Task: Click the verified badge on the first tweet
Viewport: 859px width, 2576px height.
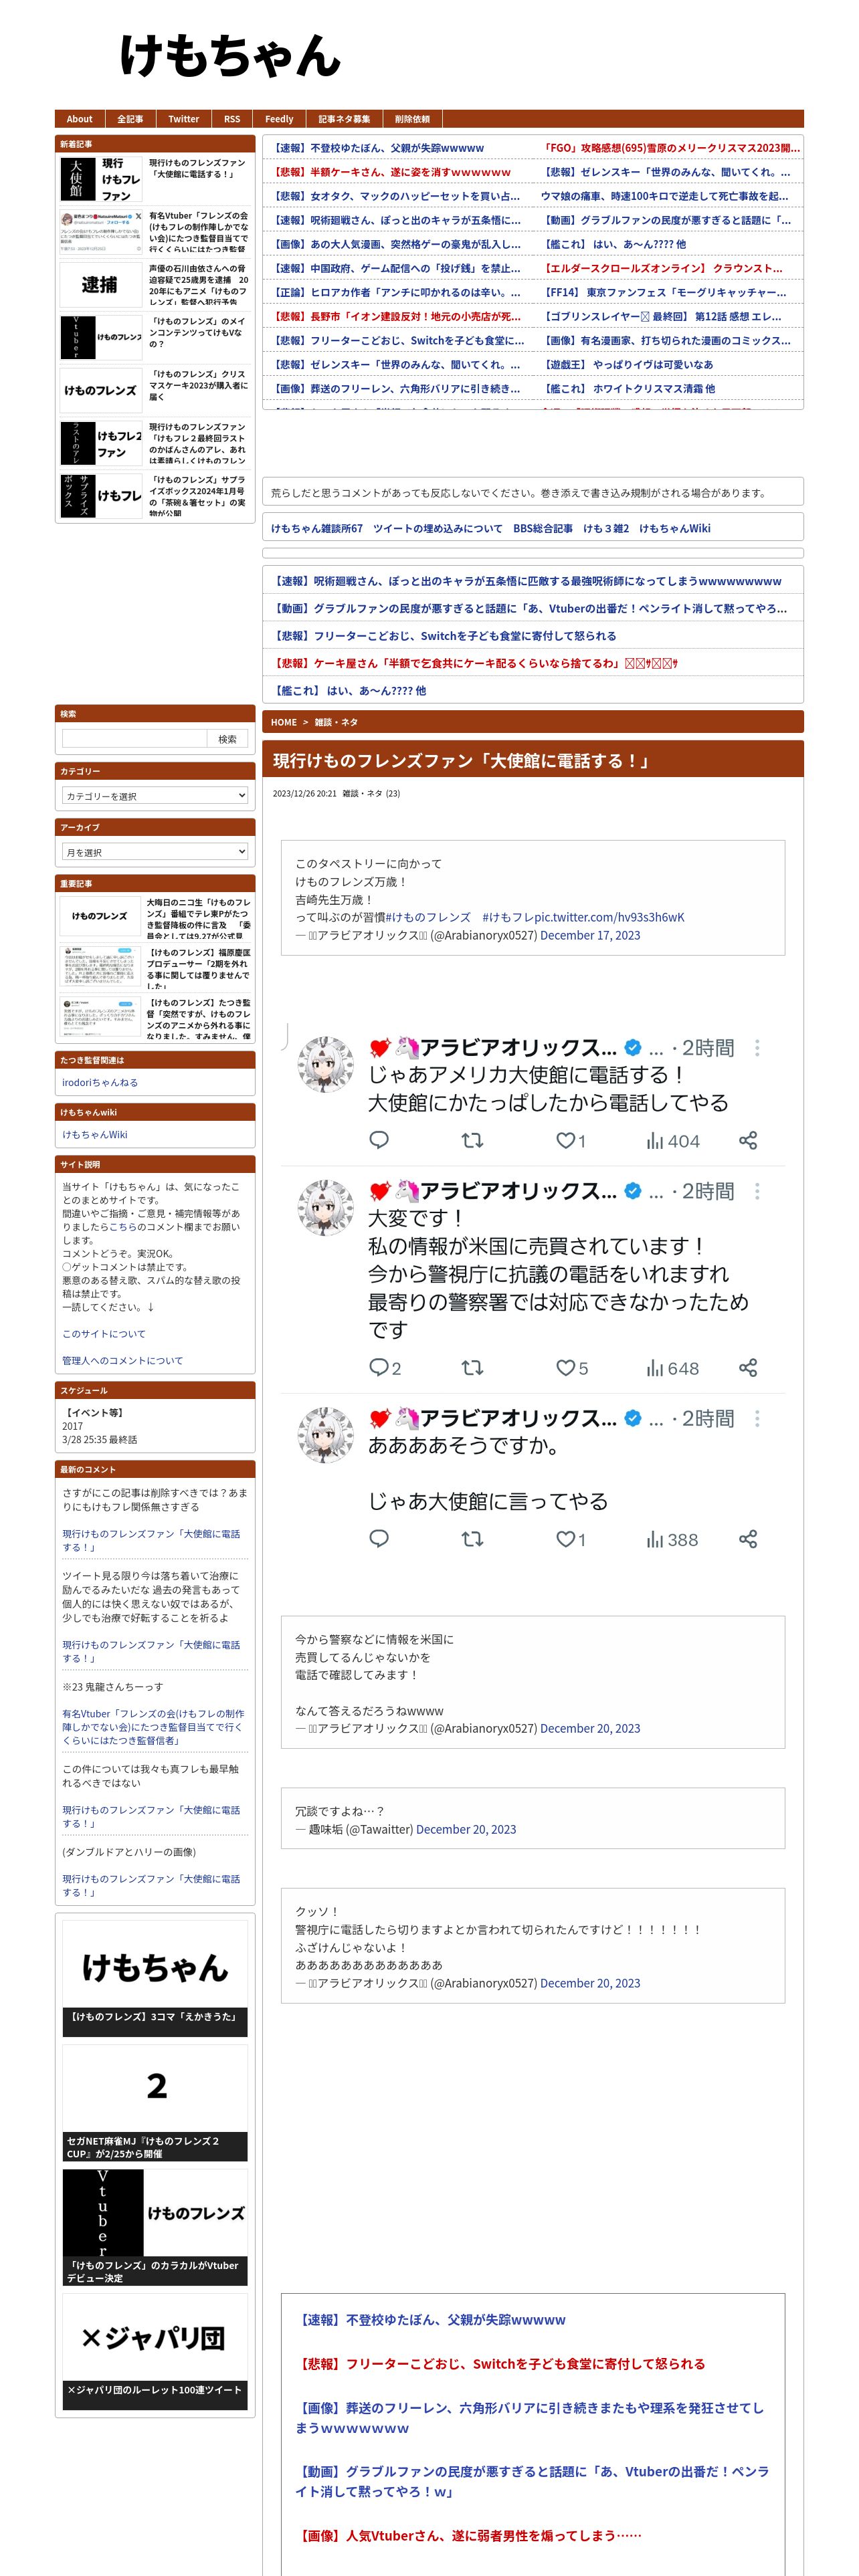Action: pos(633,1048)
